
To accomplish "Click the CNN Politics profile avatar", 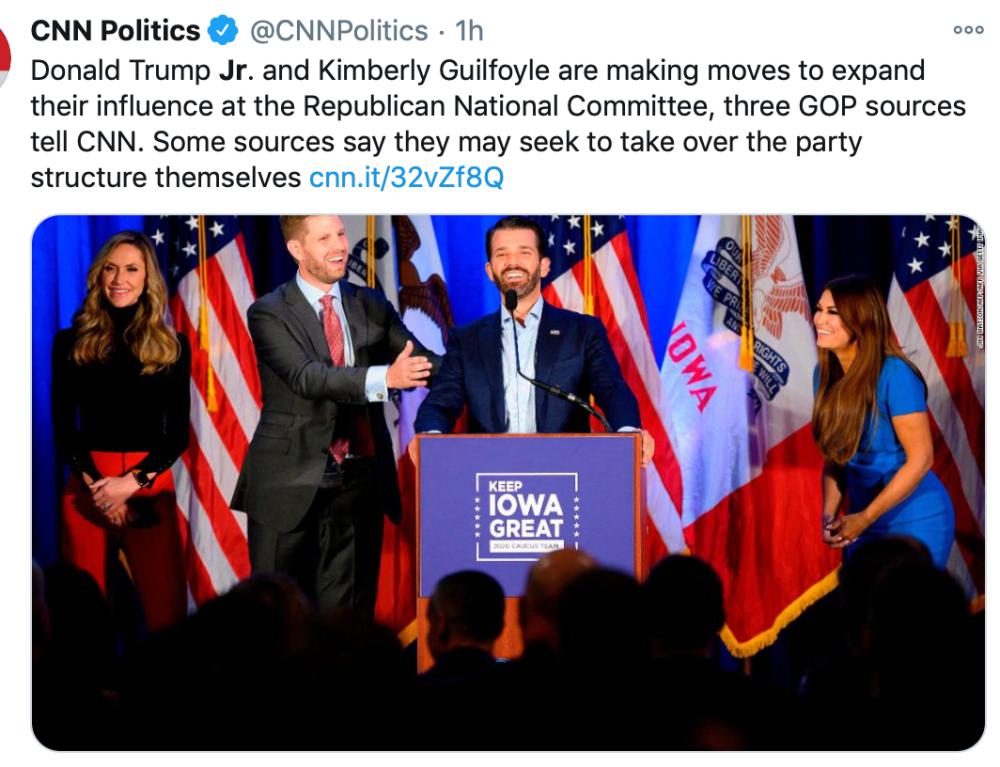I will click(4, 55).
